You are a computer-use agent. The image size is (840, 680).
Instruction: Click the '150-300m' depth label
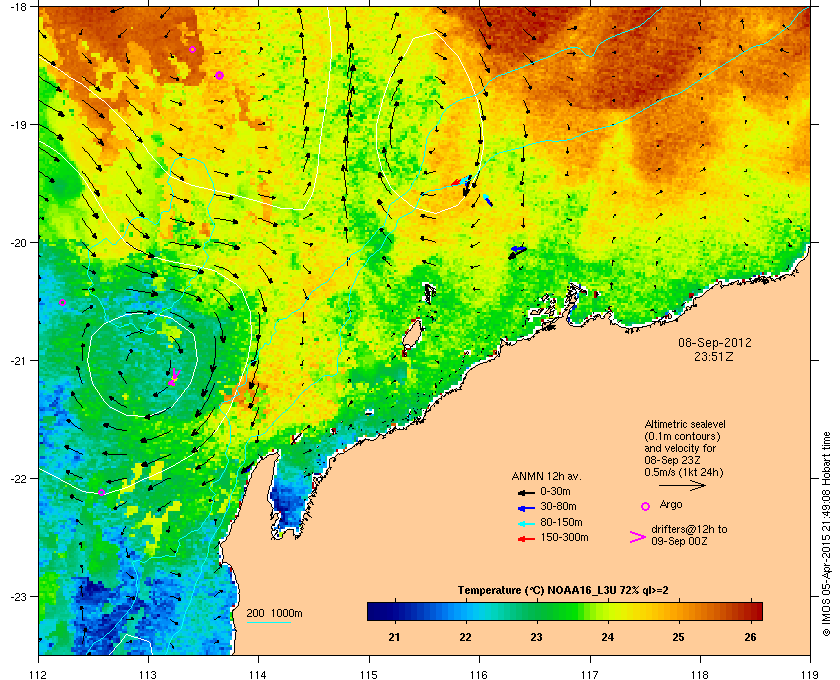coord(564,537)
